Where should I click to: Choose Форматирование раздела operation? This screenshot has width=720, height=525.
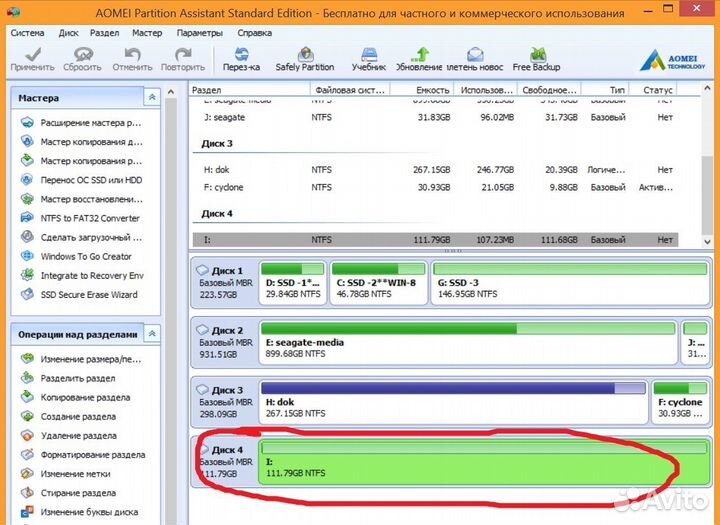tap(92, 455)
